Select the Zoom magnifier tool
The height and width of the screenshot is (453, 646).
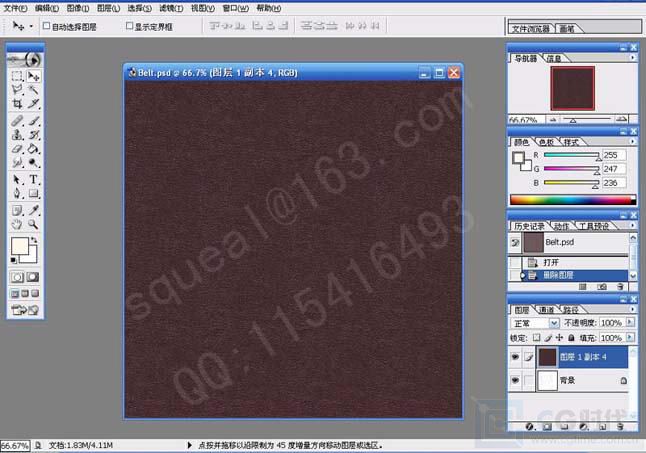coord(33,224)
